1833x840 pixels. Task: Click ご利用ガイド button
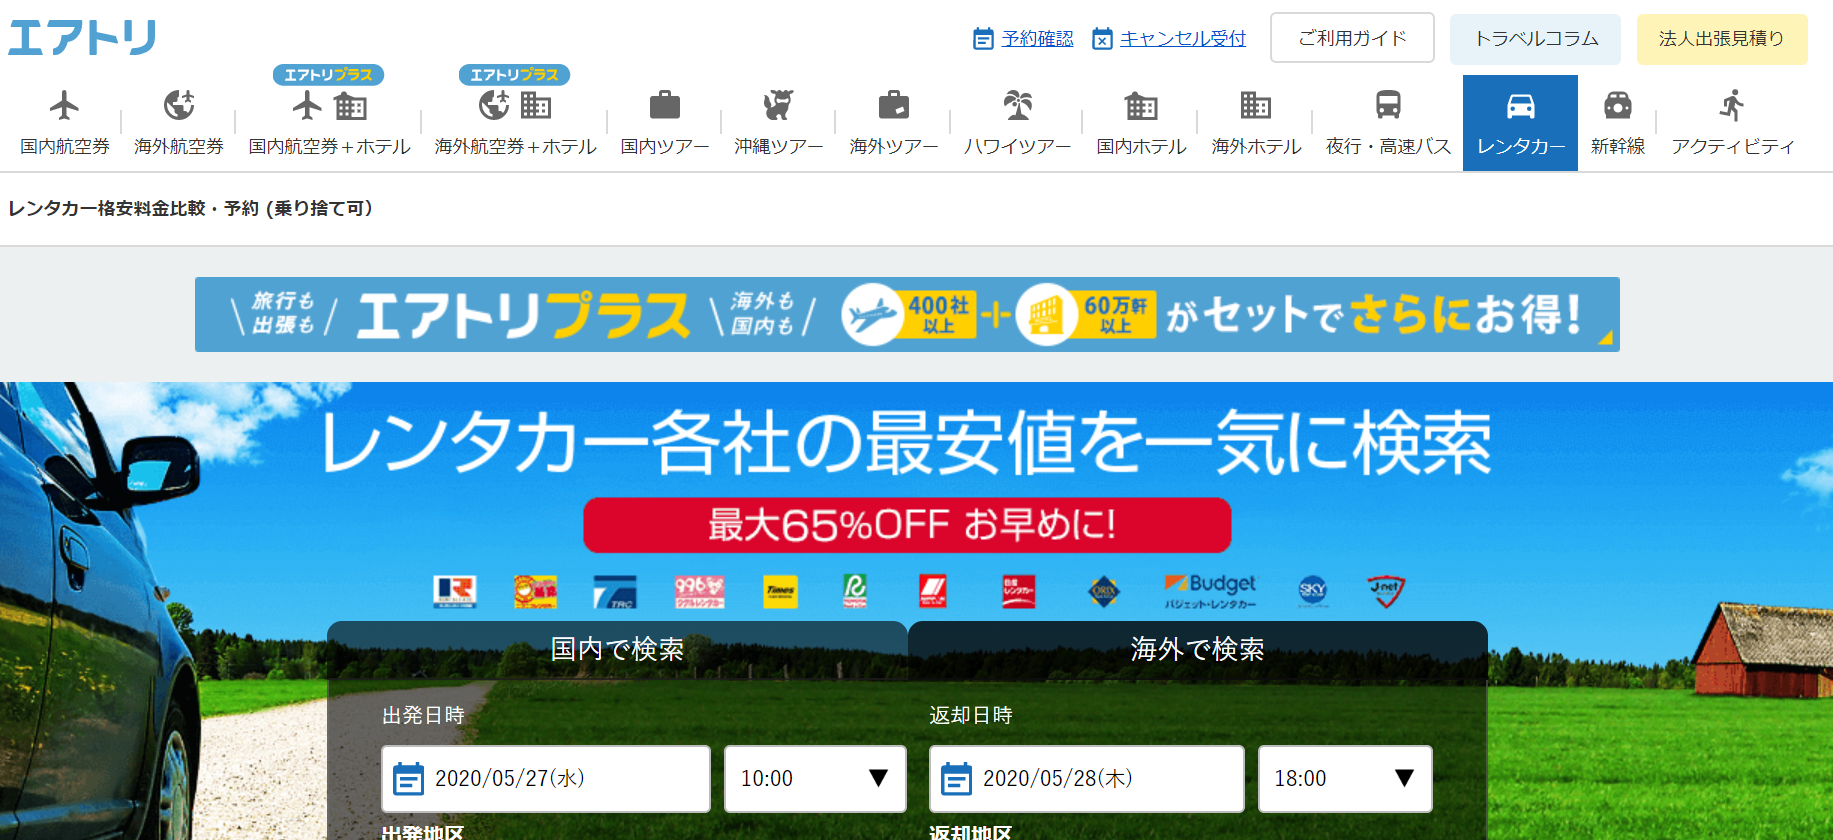(1352, 38)
